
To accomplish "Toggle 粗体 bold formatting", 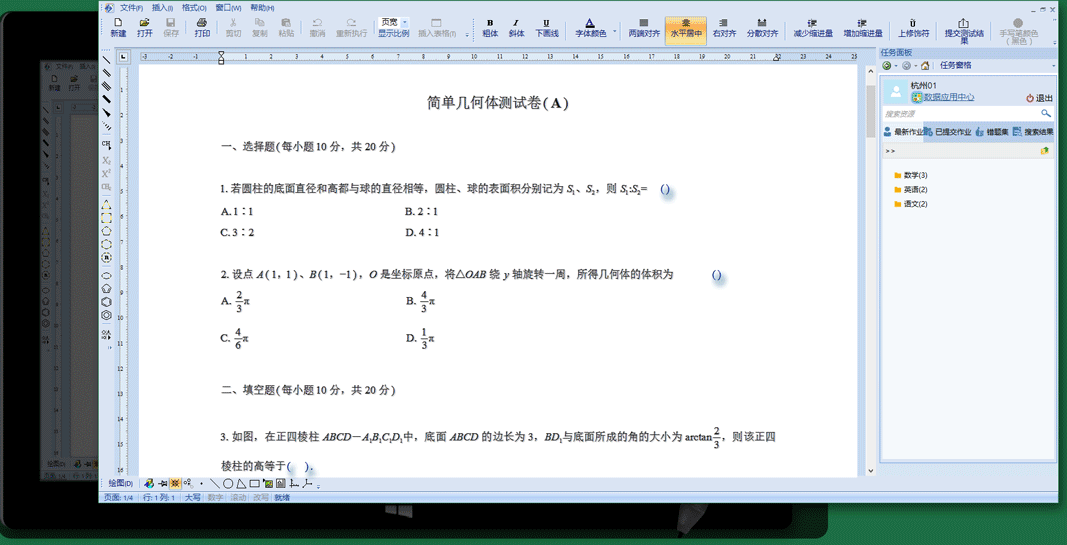I will 490,27.
